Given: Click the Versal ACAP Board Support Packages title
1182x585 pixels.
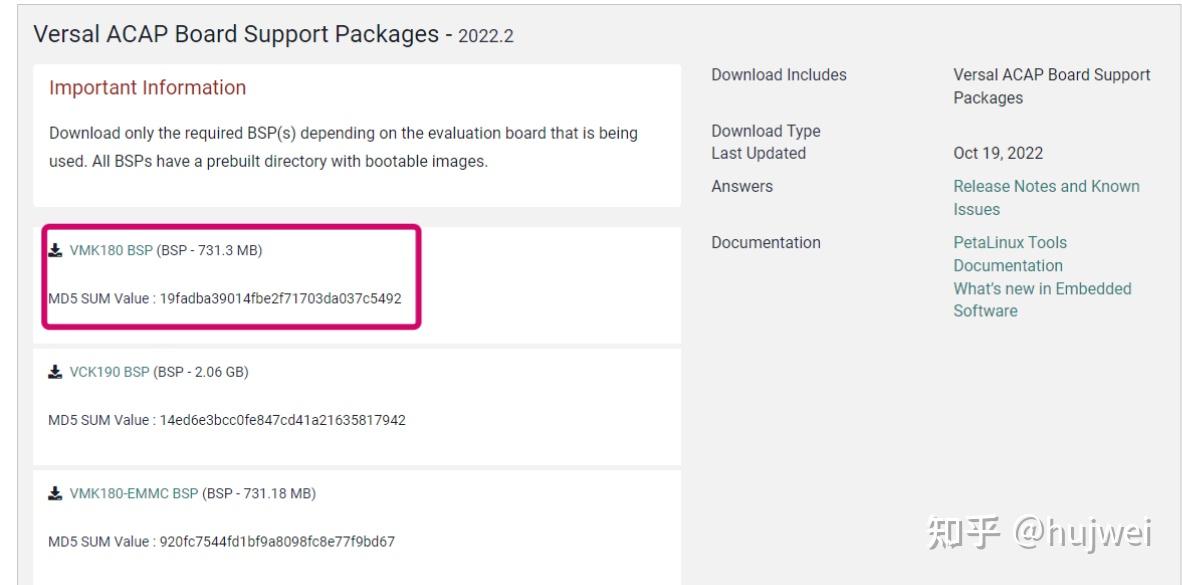Looking at the screenshot, I should click(236, 34).
